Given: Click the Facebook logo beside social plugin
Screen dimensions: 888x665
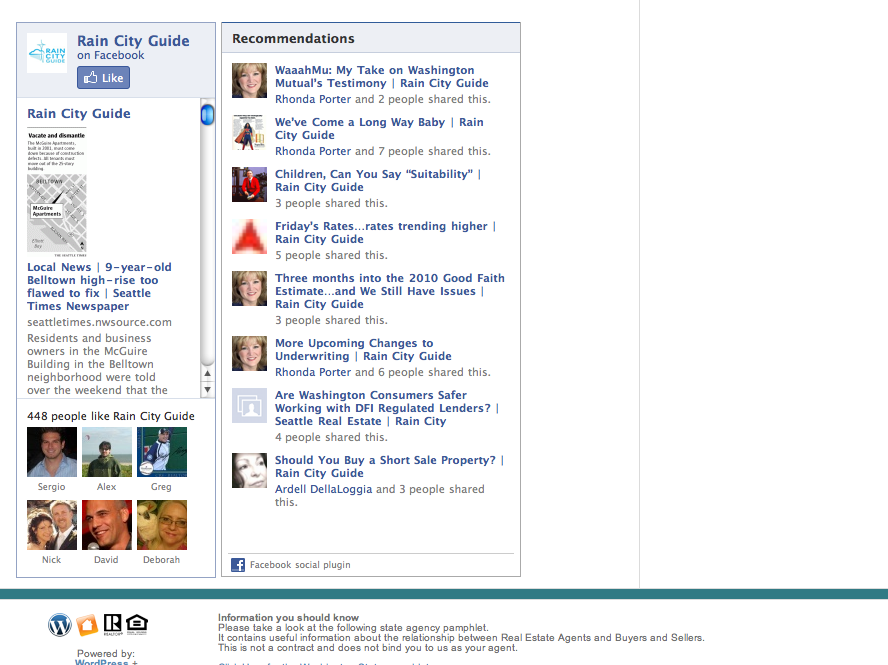Looking at the screenshot, I should [x=238, y=565].
